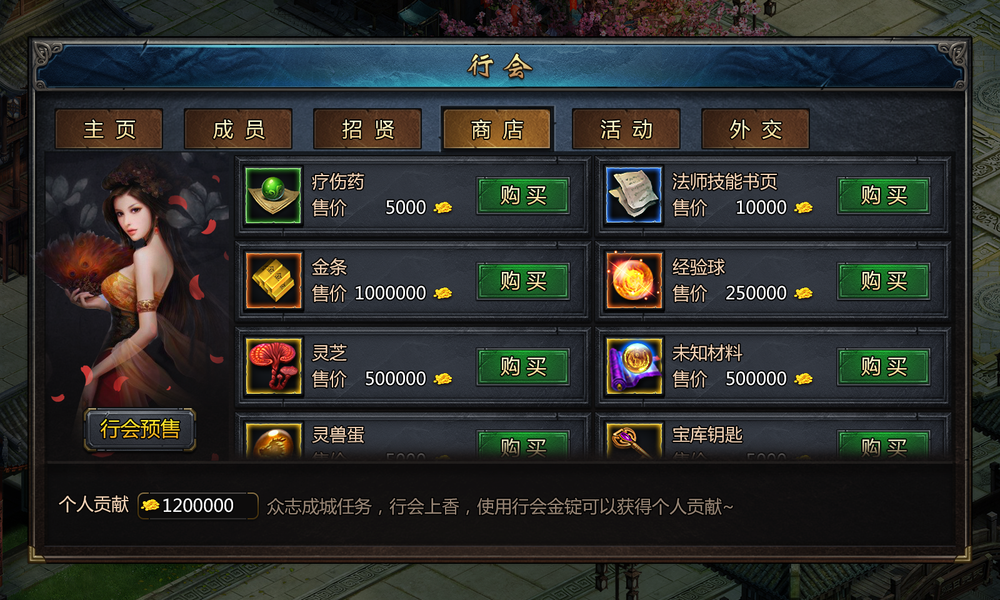Click the 经验球 fiery orb icon
Screen dimensions: 1000x600
[634, 281]
